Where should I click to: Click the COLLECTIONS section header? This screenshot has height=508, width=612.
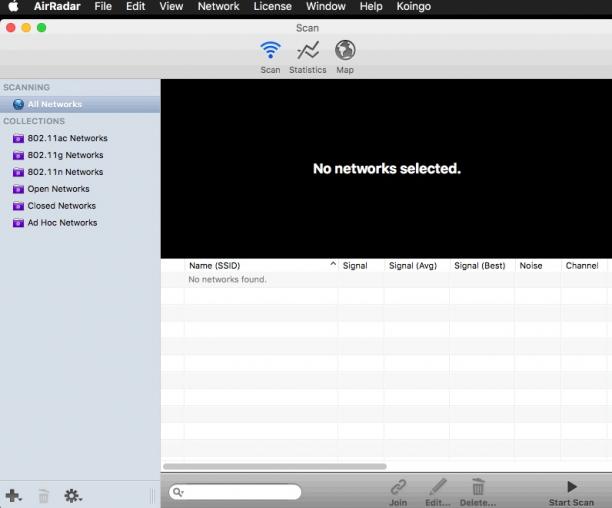(x=34, y=121)
